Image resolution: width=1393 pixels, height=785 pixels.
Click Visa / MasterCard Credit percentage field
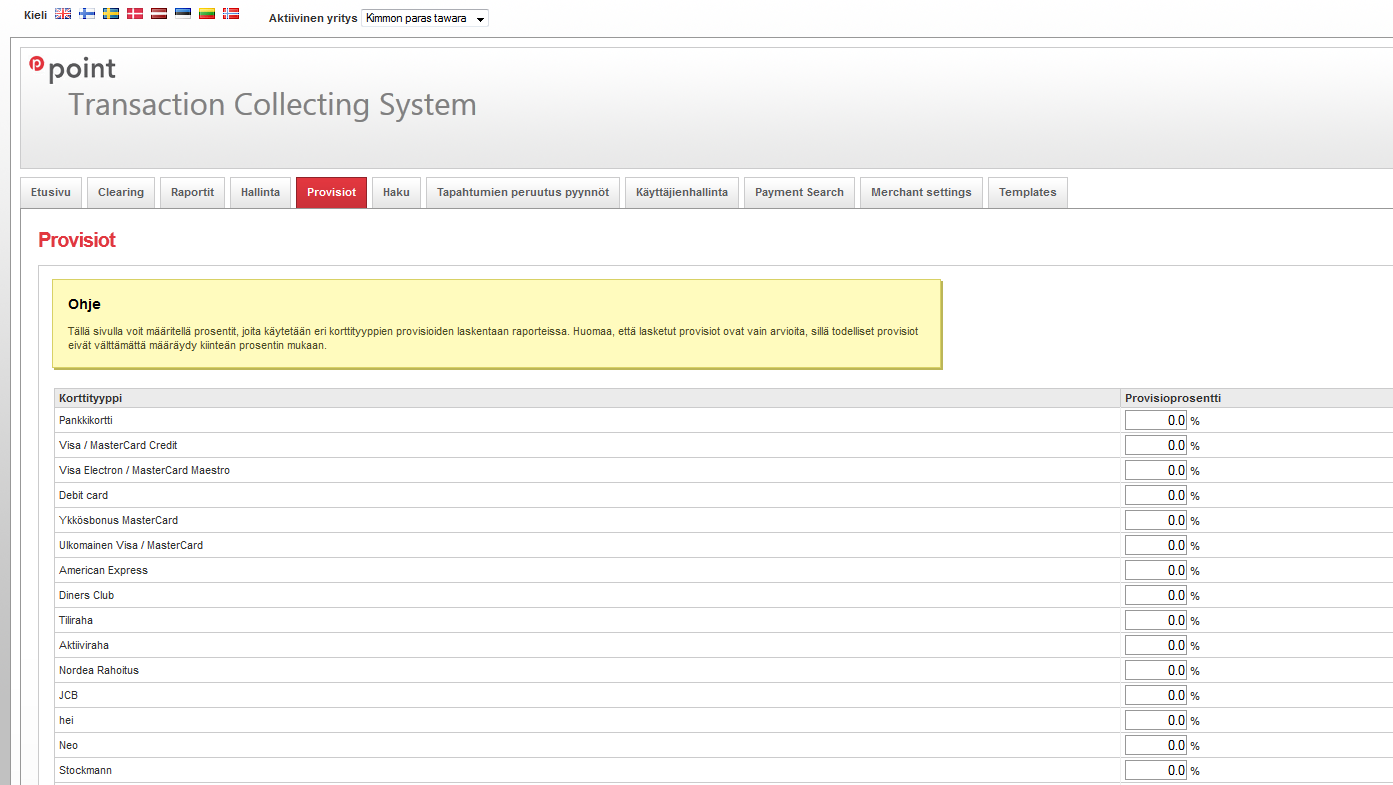tap(1156, 445)
